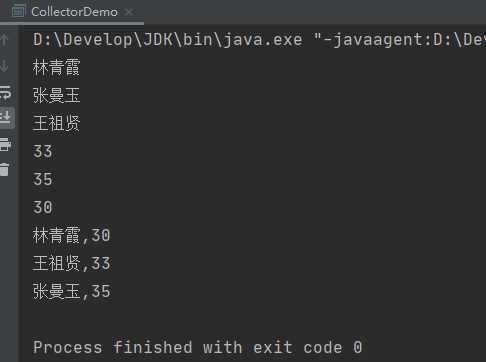Viewport: 486px width, 362px height.
Task: Click the Down the Stack Trace arrow
Action: [5, 66]
